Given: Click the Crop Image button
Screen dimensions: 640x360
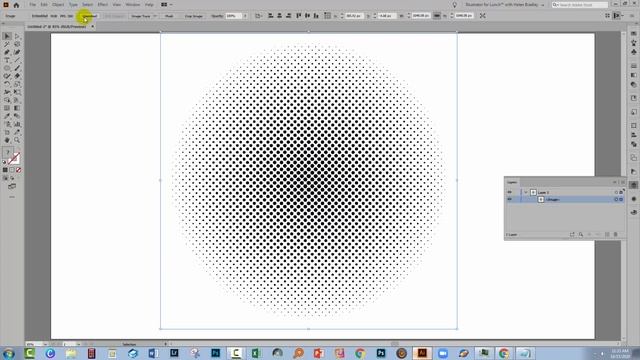Looking at the screenshot, I should click(194, 16).
